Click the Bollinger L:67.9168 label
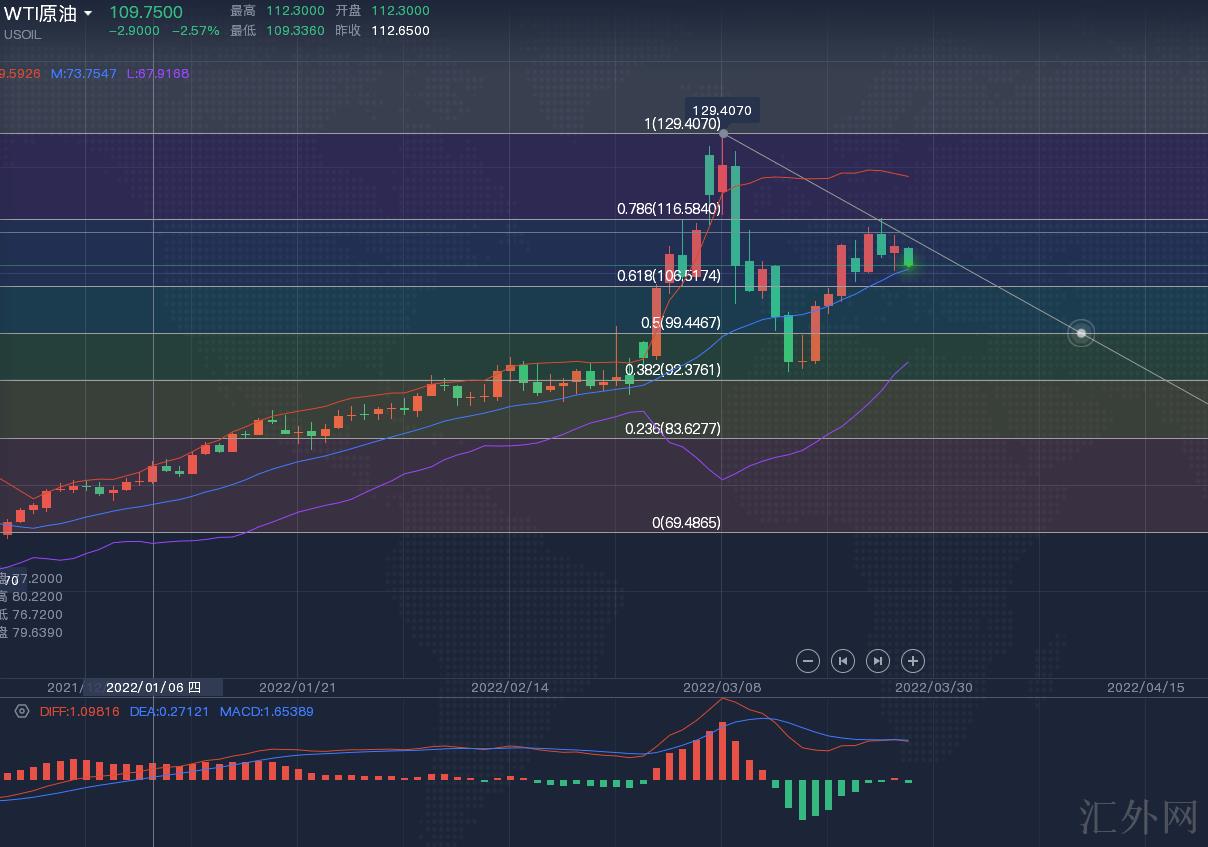Image resolution: width=1208 pixels, height=847 pixels. pyautogui.click(x=158, y=73)
